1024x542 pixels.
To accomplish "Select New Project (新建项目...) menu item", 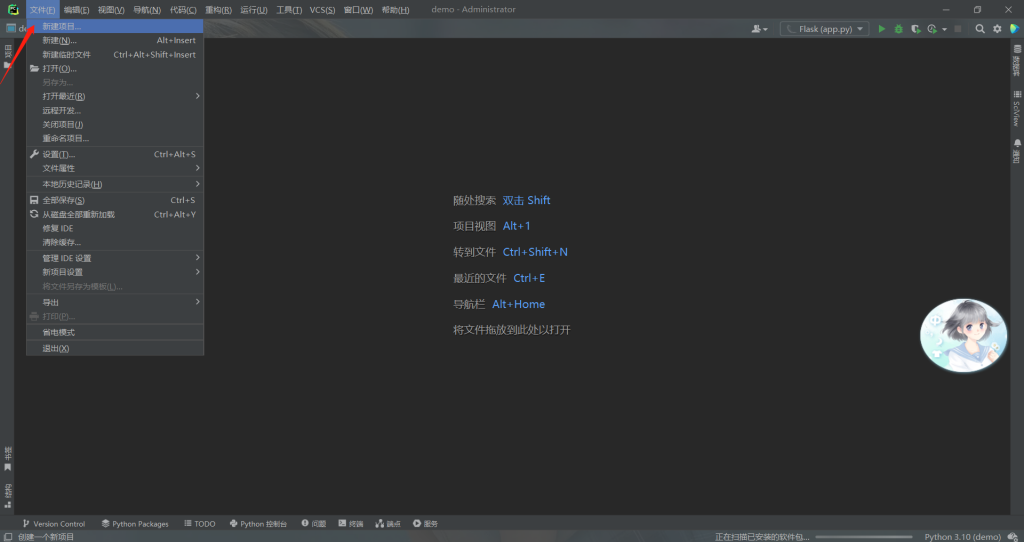I will click(x=62, y=27).
